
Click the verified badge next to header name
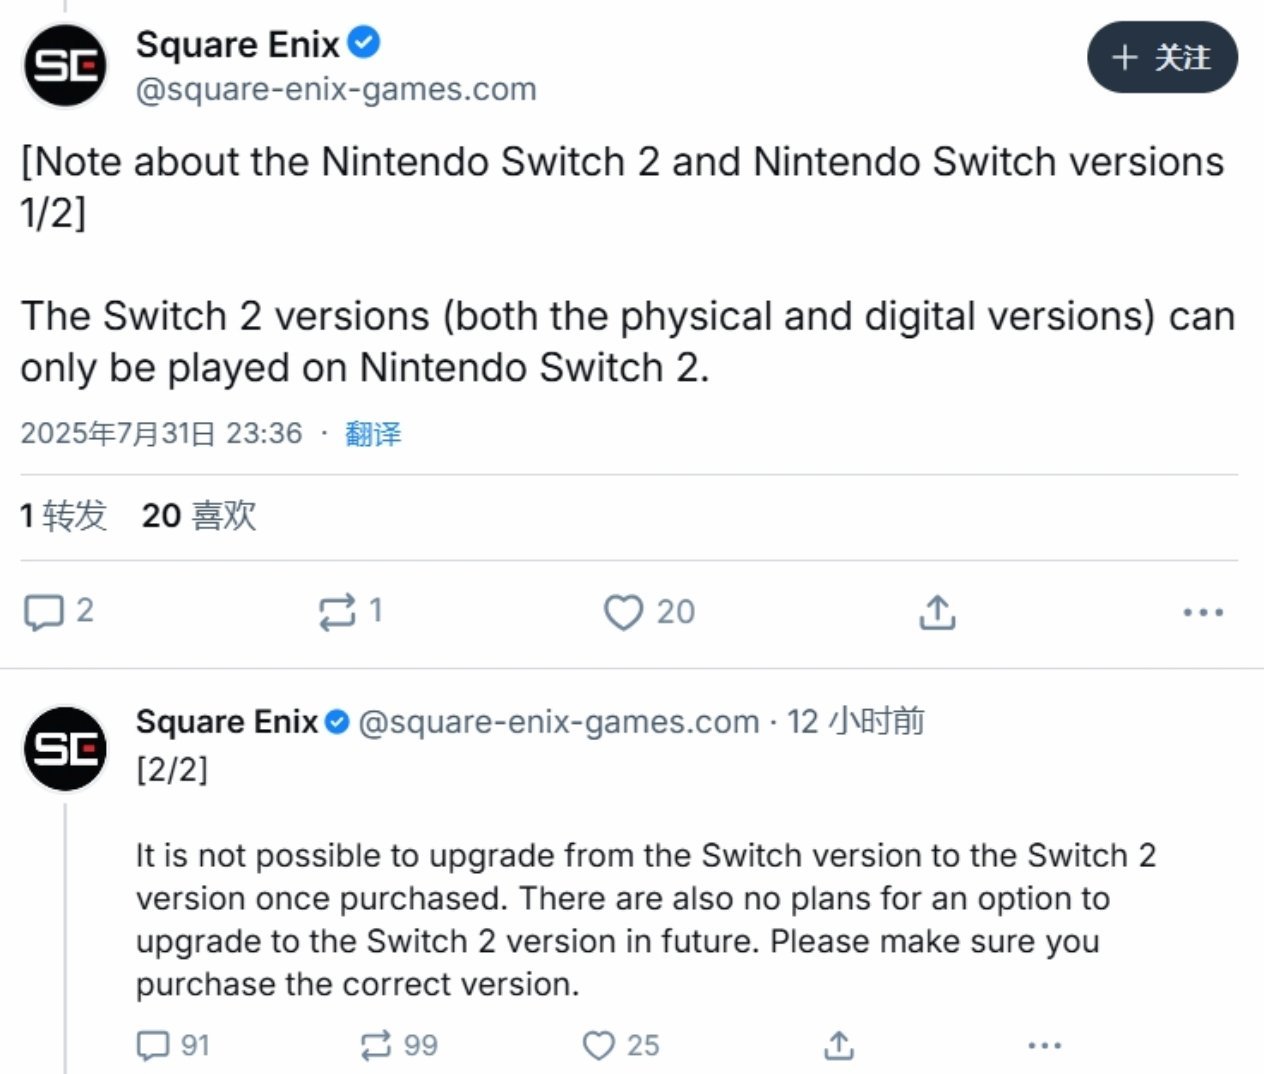(x=364, y=42)
